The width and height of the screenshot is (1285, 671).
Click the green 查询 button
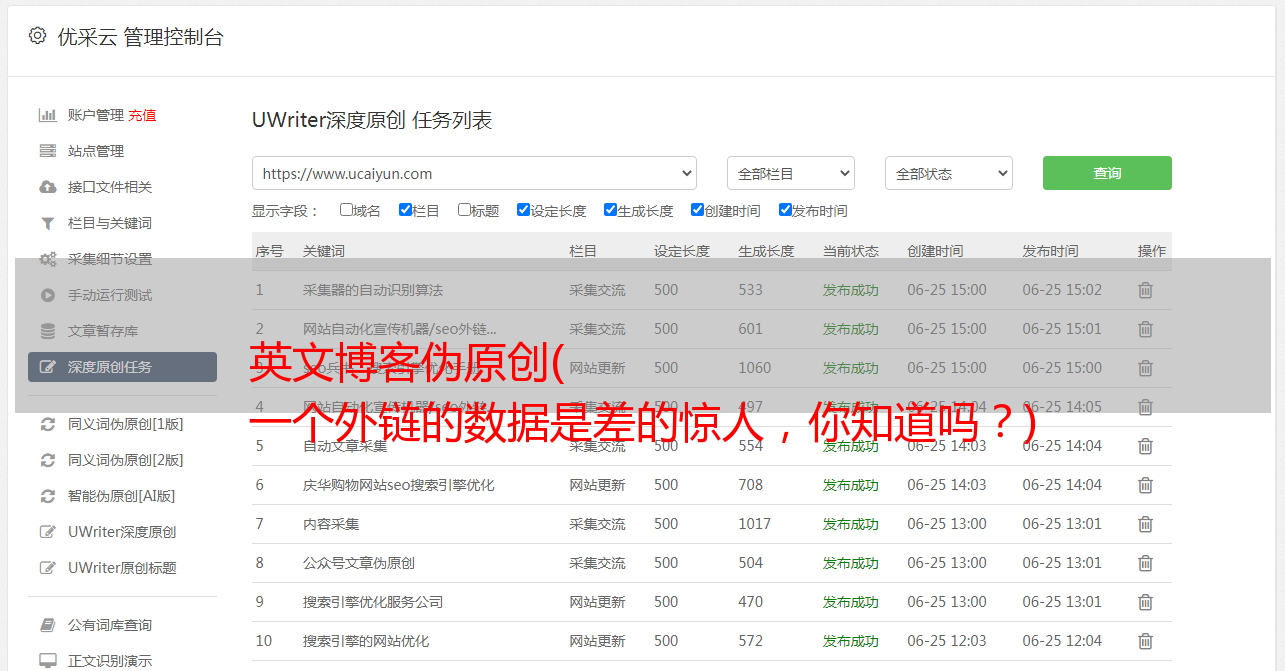pyautogui.click(x=1107, y=173)
